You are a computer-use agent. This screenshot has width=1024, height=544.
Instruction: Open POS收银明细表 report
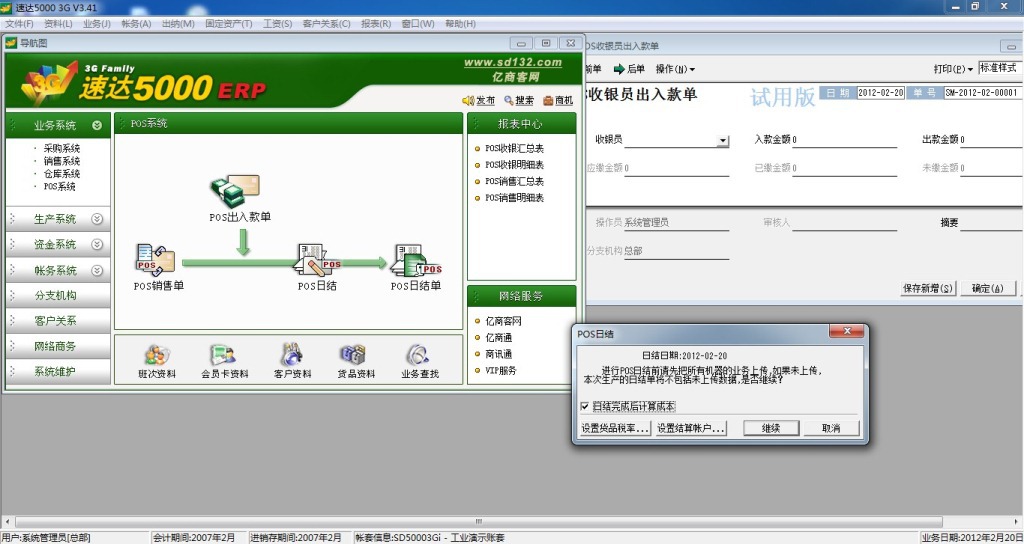coord(514,165)
